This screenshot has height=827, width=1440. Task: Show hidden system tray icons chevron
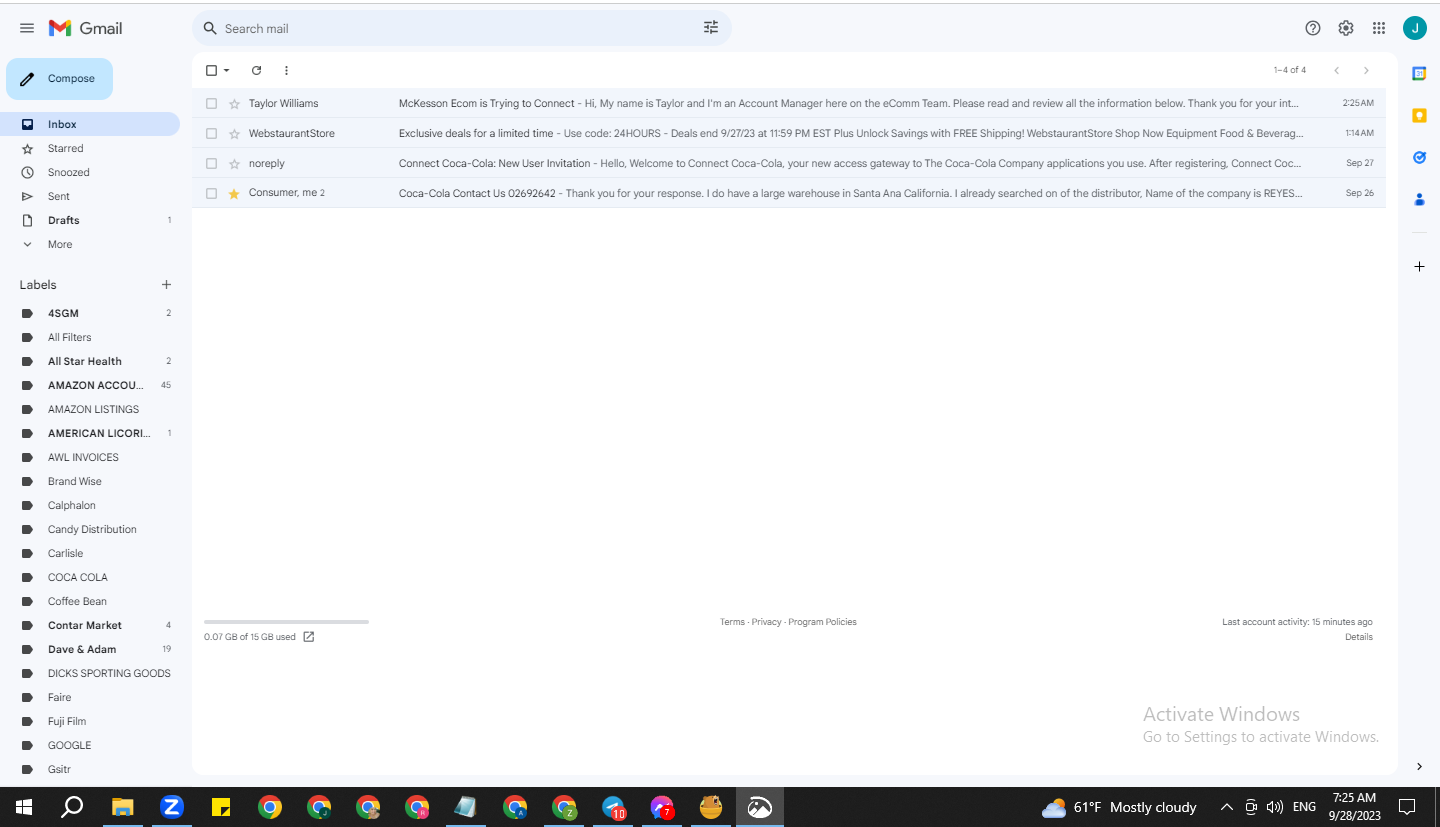1226,807
